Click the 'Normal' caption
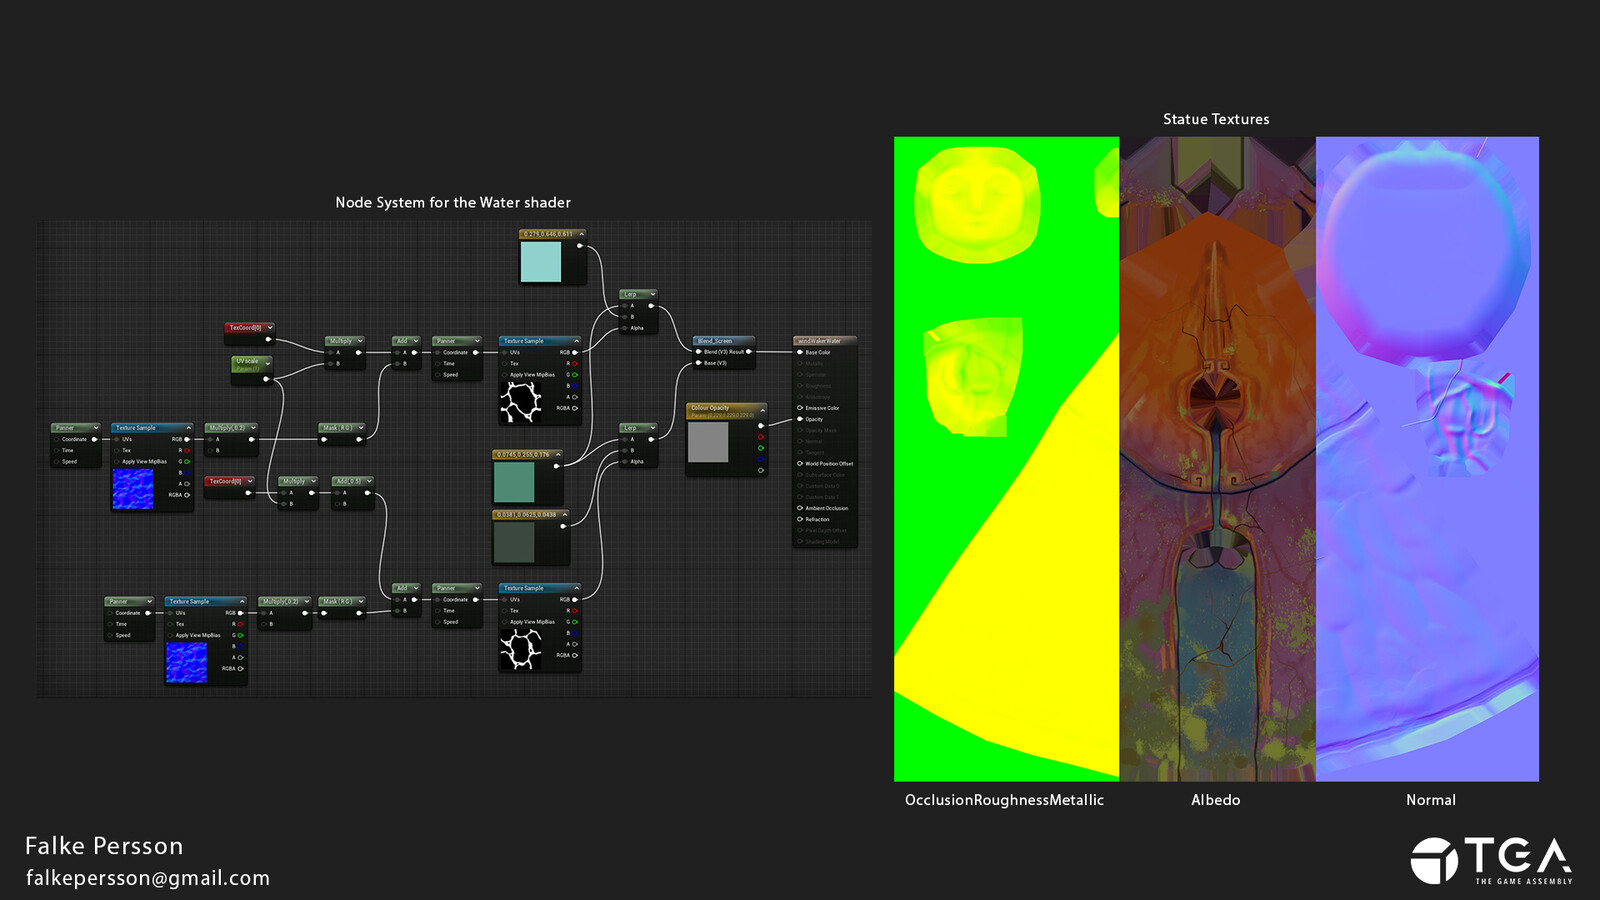The height and width of the screenshot is (900, 1600). pos(1431,800)
